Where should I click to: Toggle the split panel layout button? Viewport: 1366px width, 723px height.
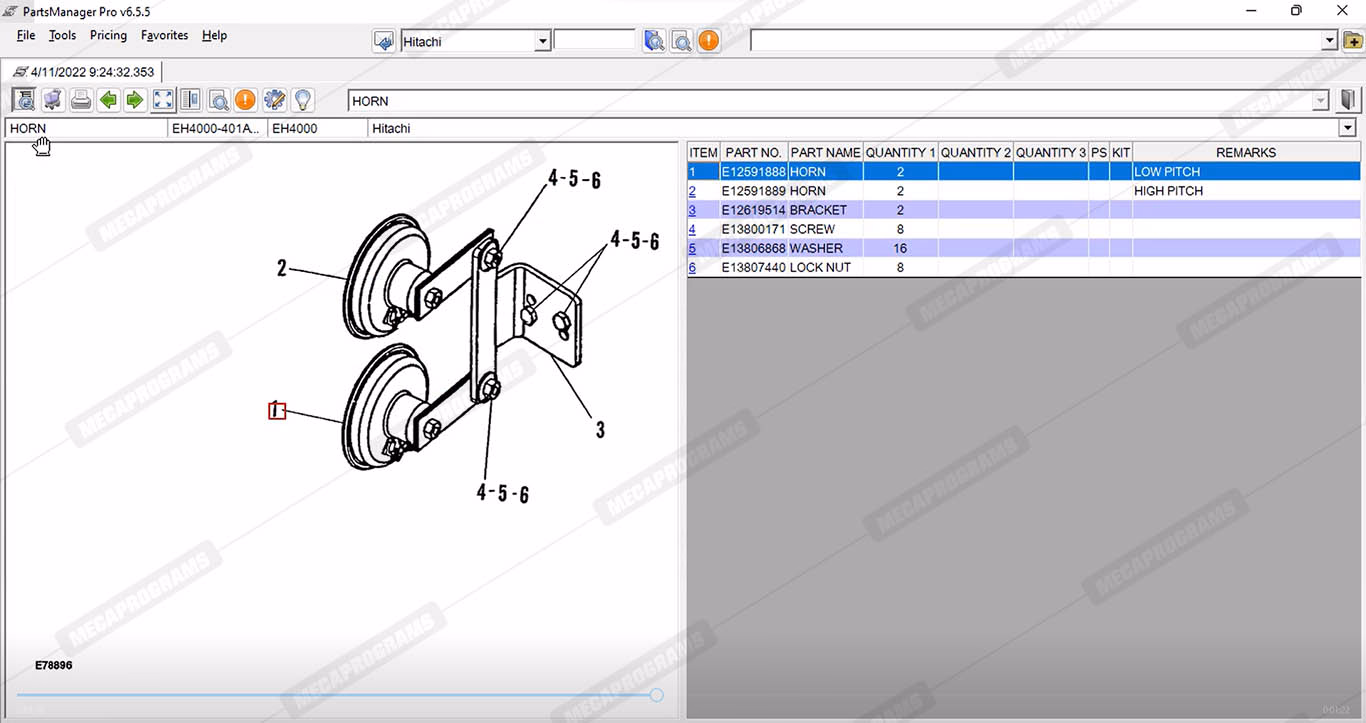click(190, 100)
